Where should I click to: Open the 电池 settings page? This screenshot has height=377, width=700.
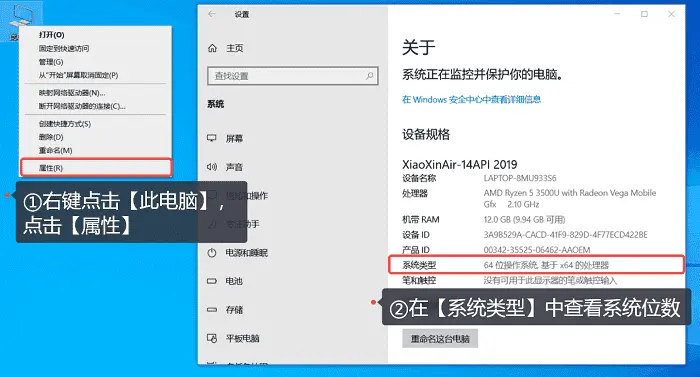[234, 281]
